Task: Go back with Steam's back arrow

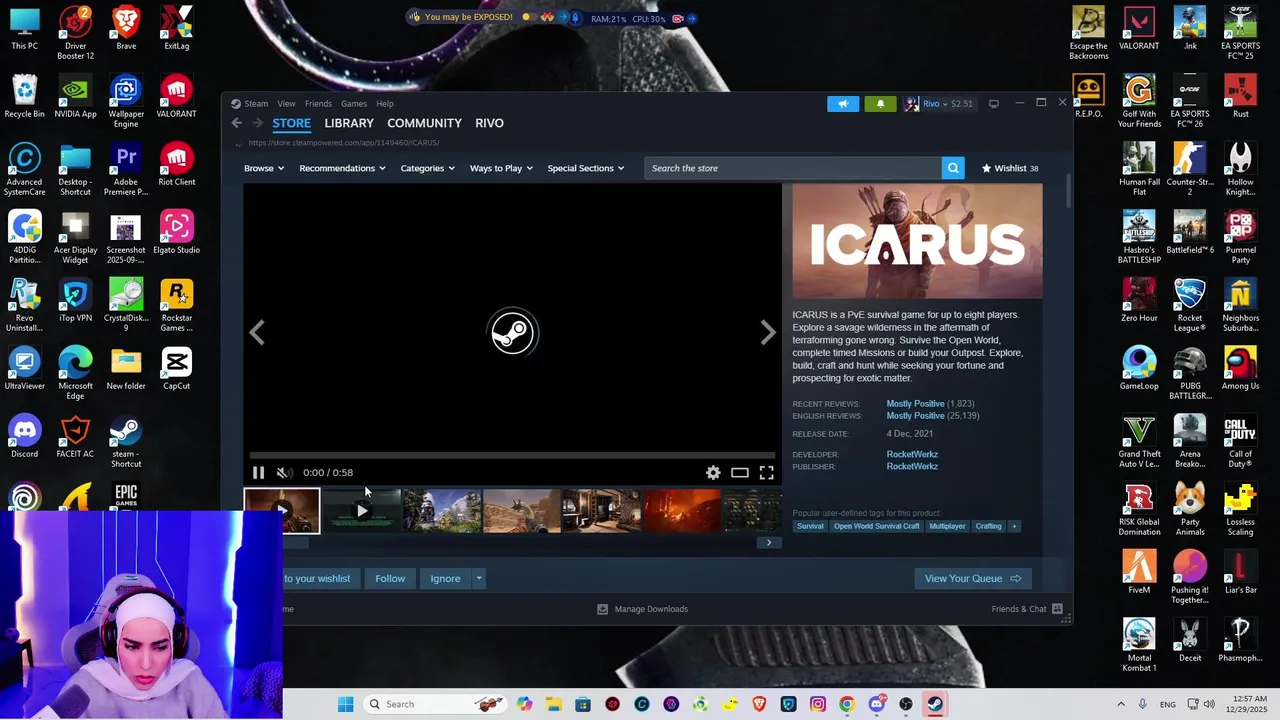Action: coord(236,123)
